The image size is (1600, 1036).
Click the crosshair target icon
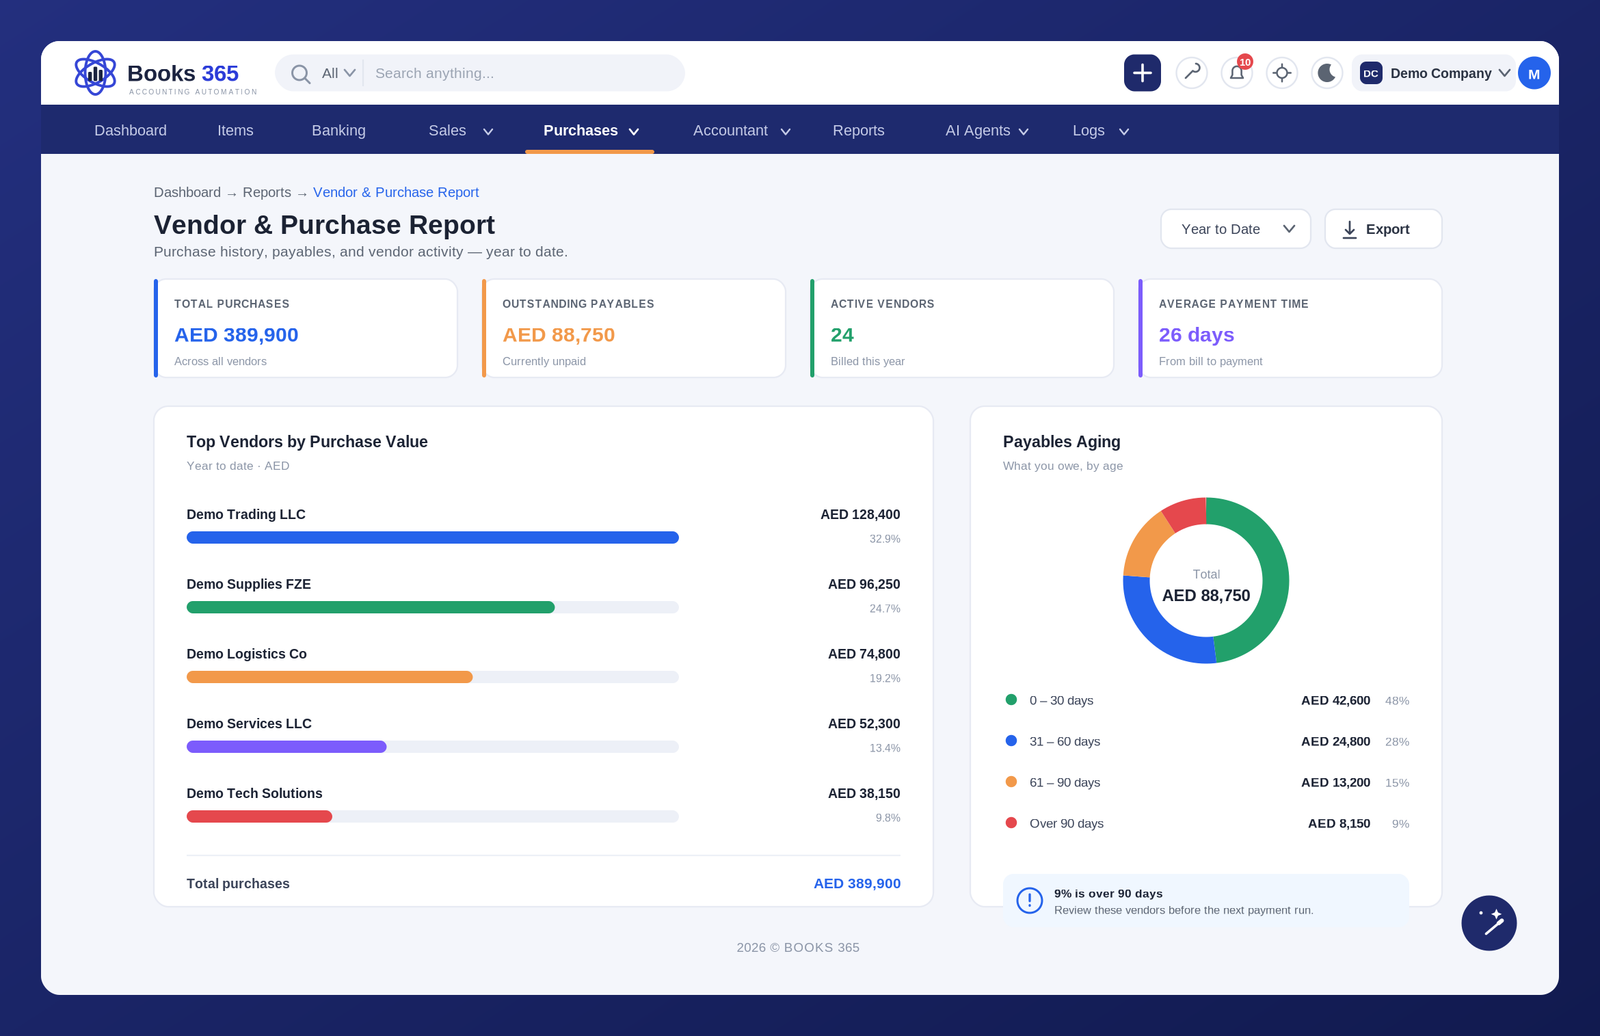coord(1282,73)
